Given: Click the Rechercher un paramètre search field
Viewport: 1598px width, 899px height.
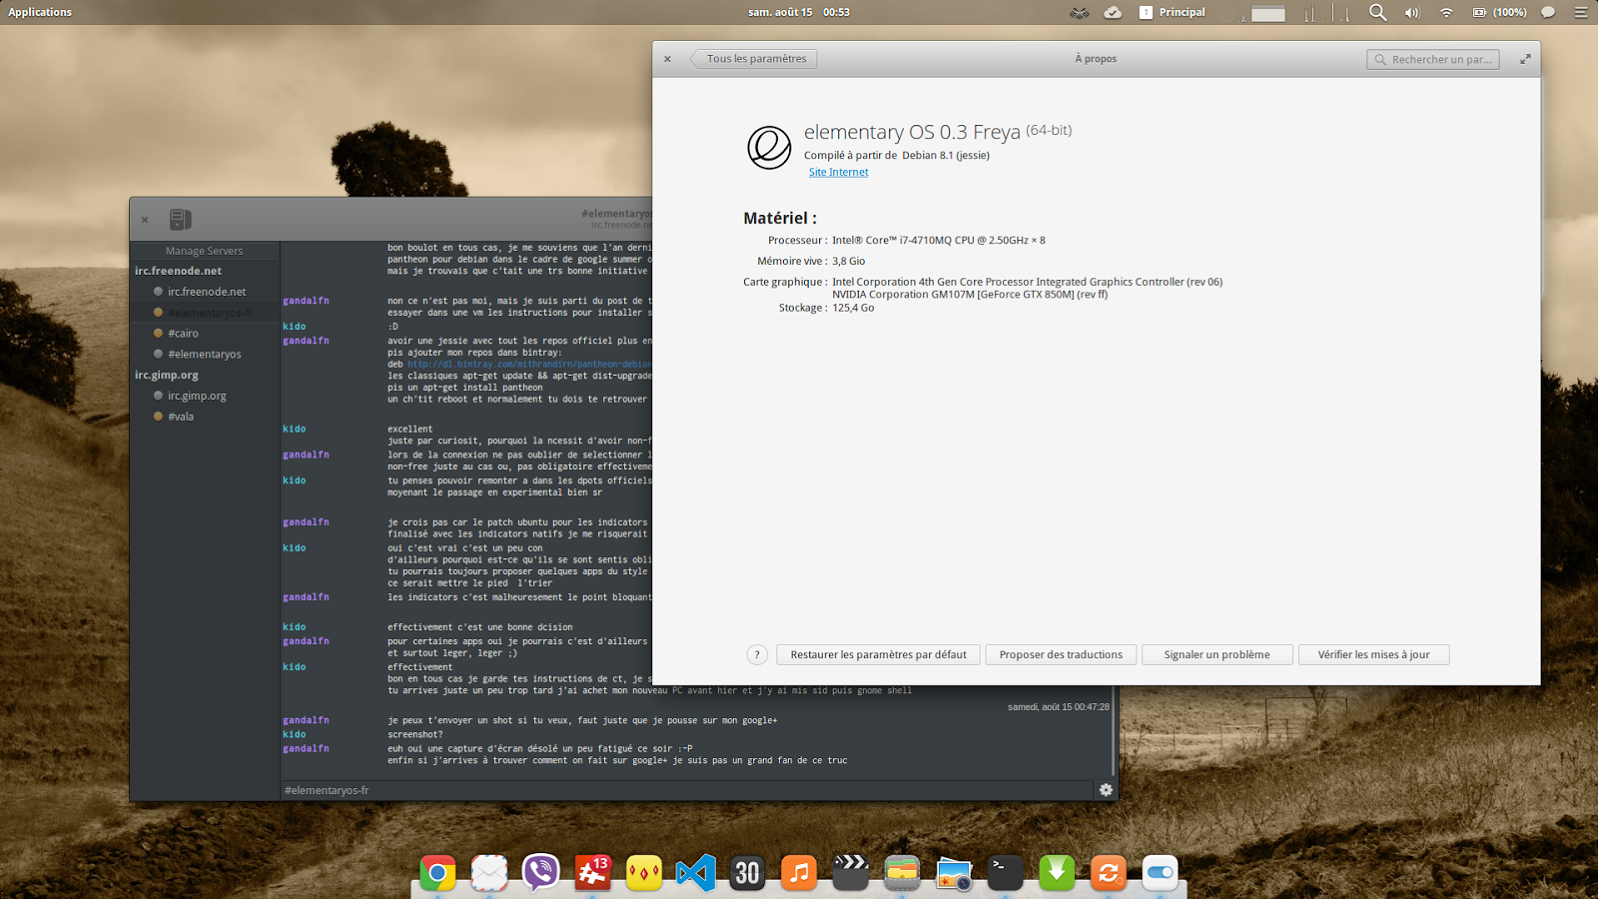Looking at the screenshot, I should point(1433,59).
